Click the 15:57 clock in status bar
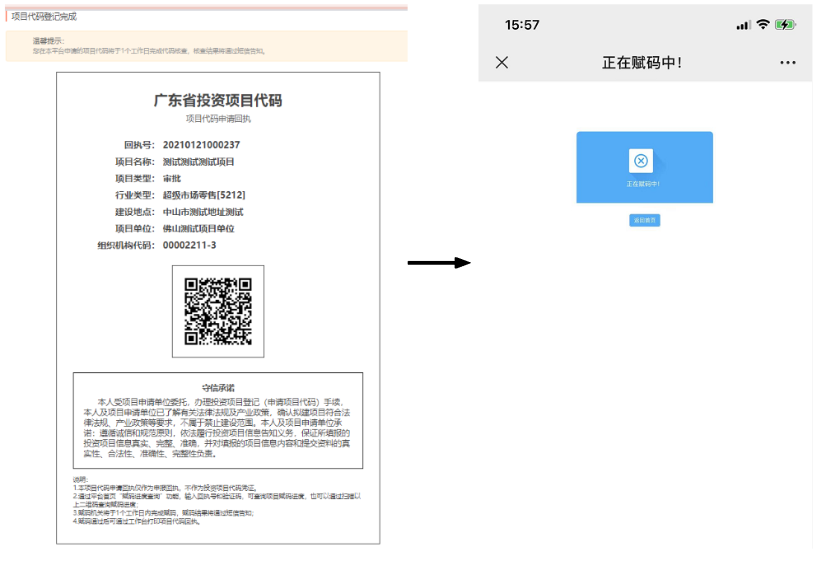The image size is (823, 563). (x=522, y=25)
